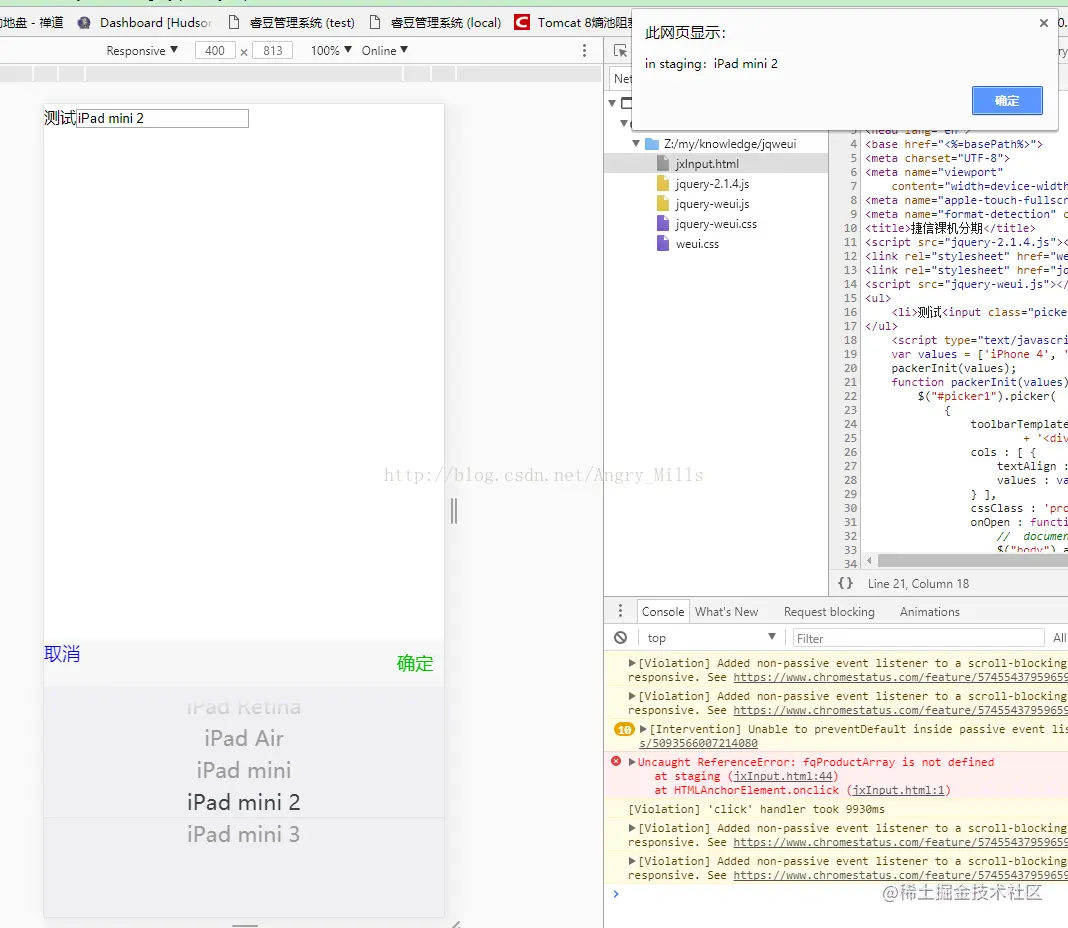1068x928 pixels.
Task: Open jquery-weui.js file
Action: (712, 204)
